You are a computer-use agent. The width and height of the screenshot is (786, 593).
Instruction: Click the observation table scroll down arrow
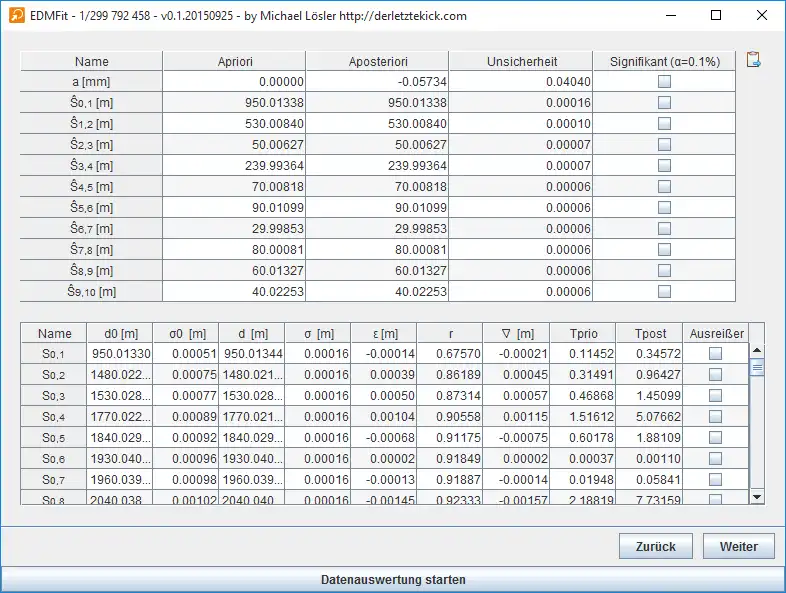click(x=757, y=497)
